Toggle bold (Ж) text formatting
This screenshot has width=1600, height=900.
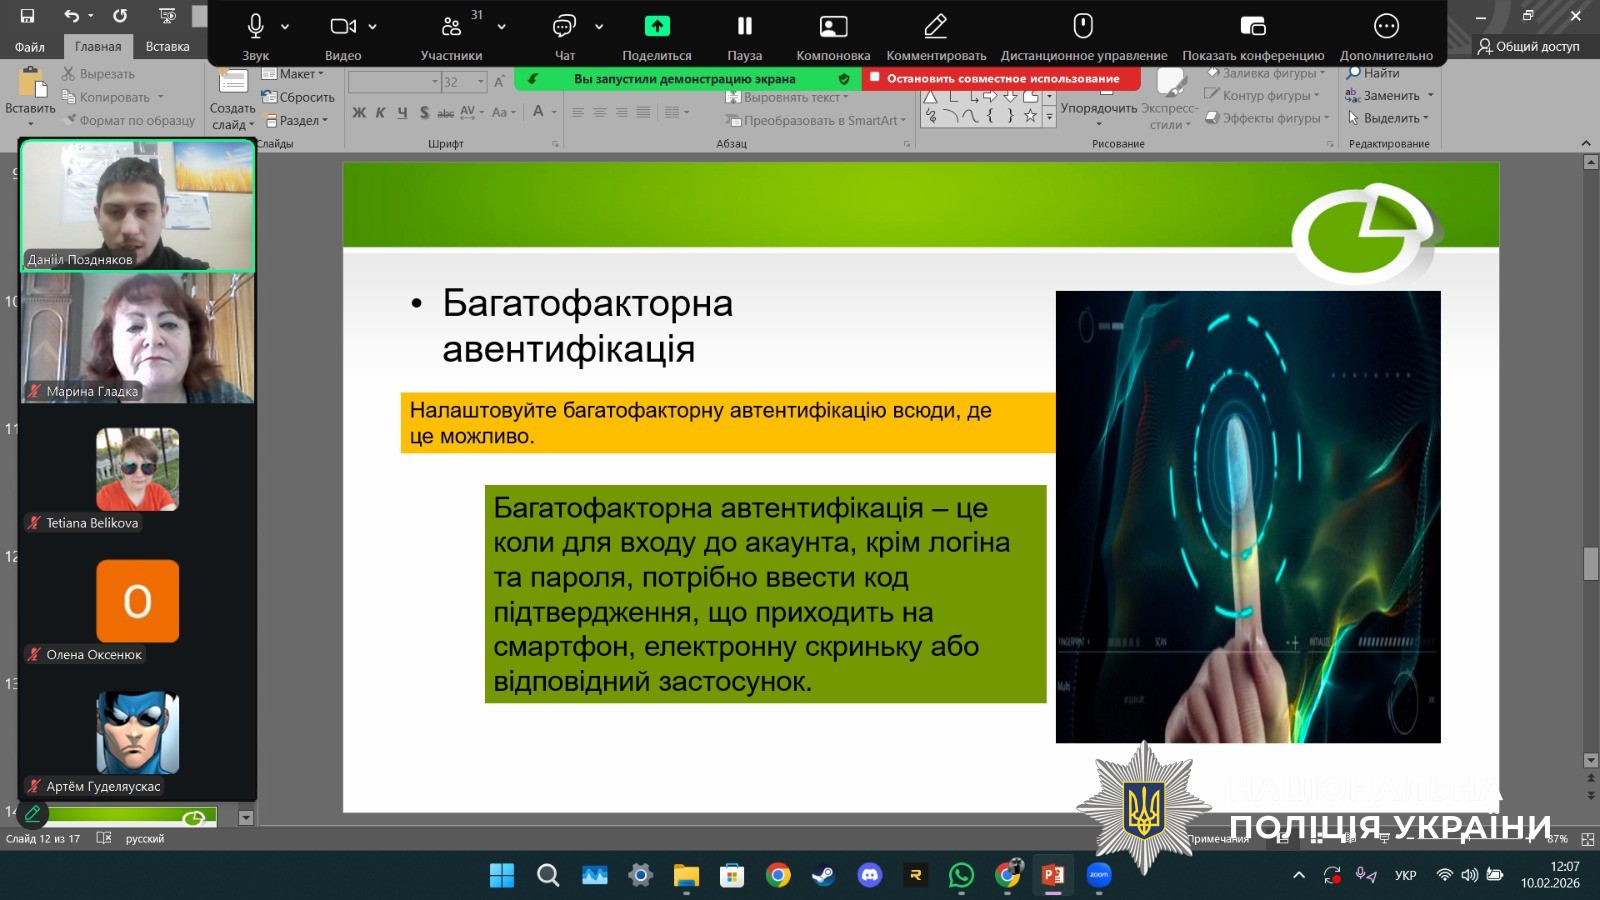[x=358, y=113]
